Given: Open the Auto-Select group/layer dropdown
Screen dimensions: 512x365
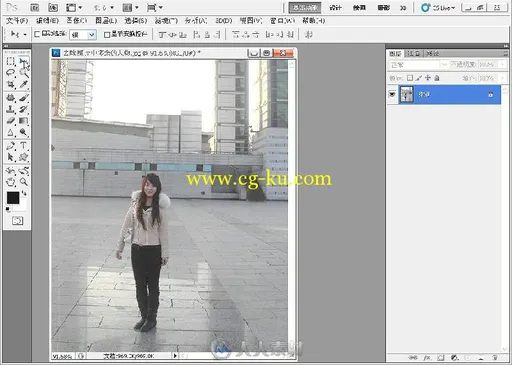Looking at the screenshot, I should (x=83, y=35).
